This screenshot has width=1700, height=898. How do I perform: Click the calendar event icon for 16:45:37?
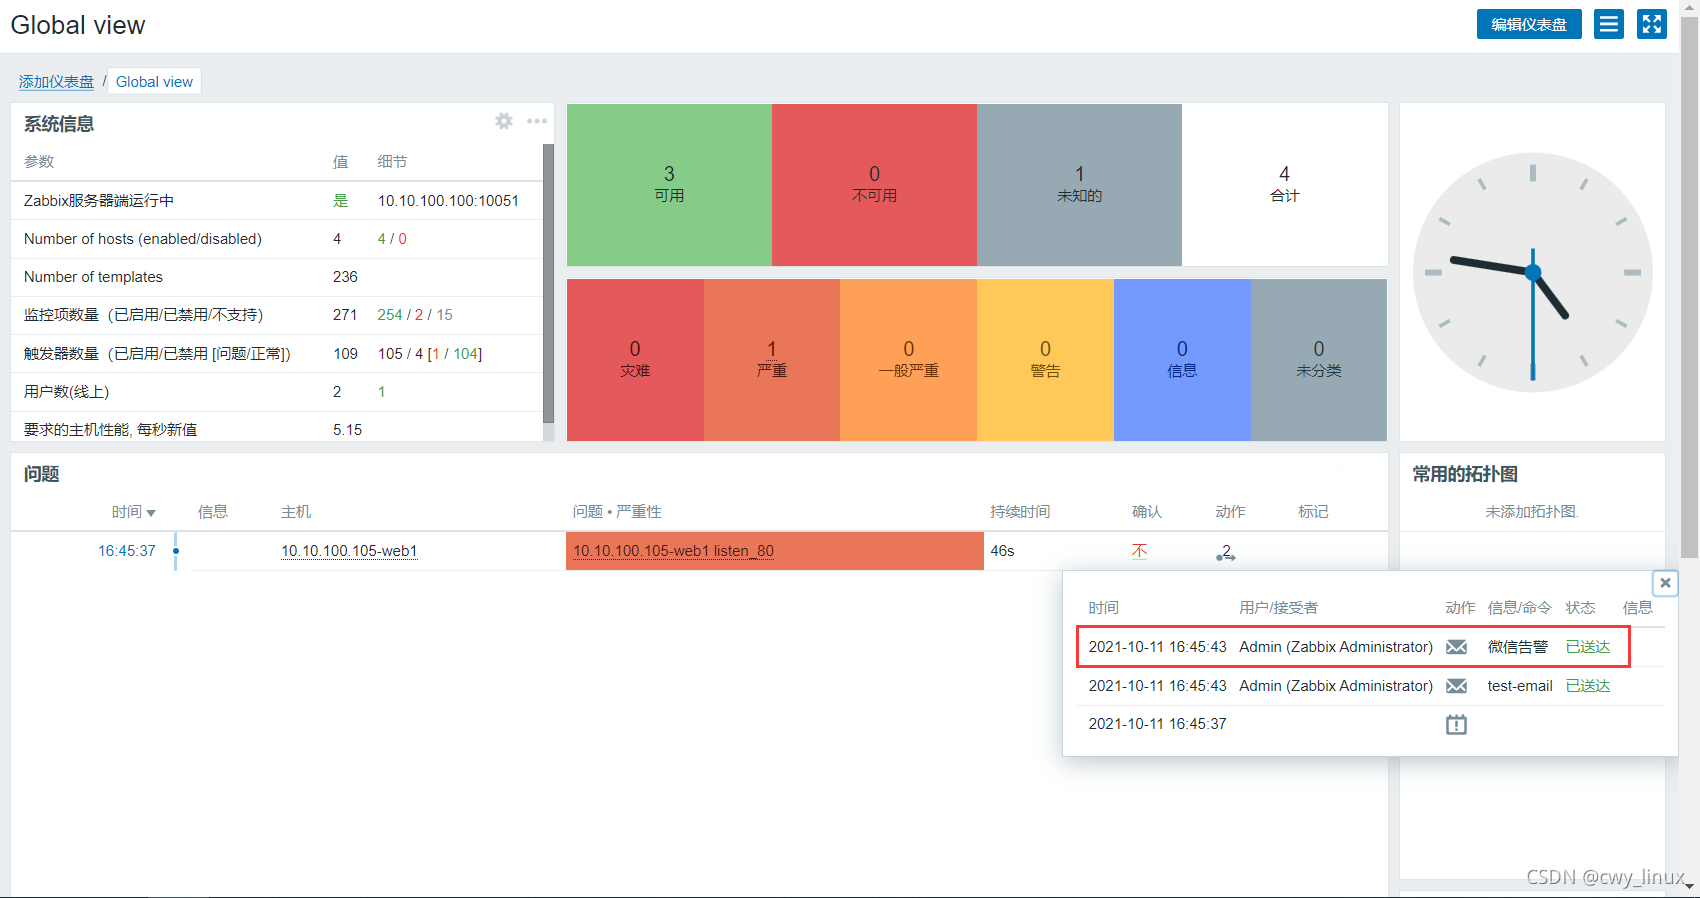(x=1456, y=724)
